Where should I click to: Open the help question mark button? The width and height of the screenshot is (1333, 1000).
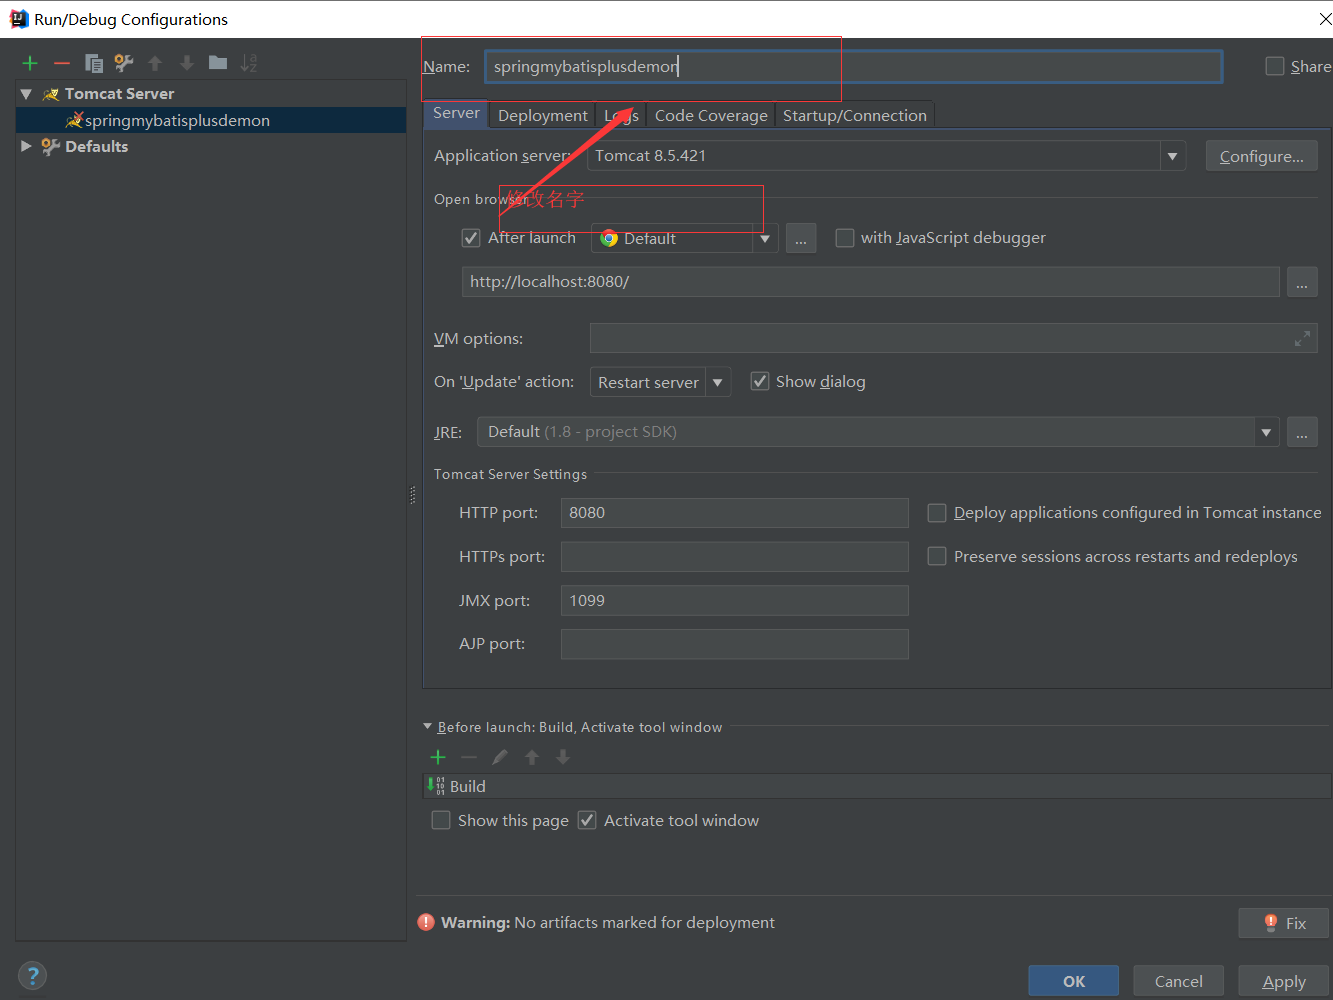tap(32, 976)
